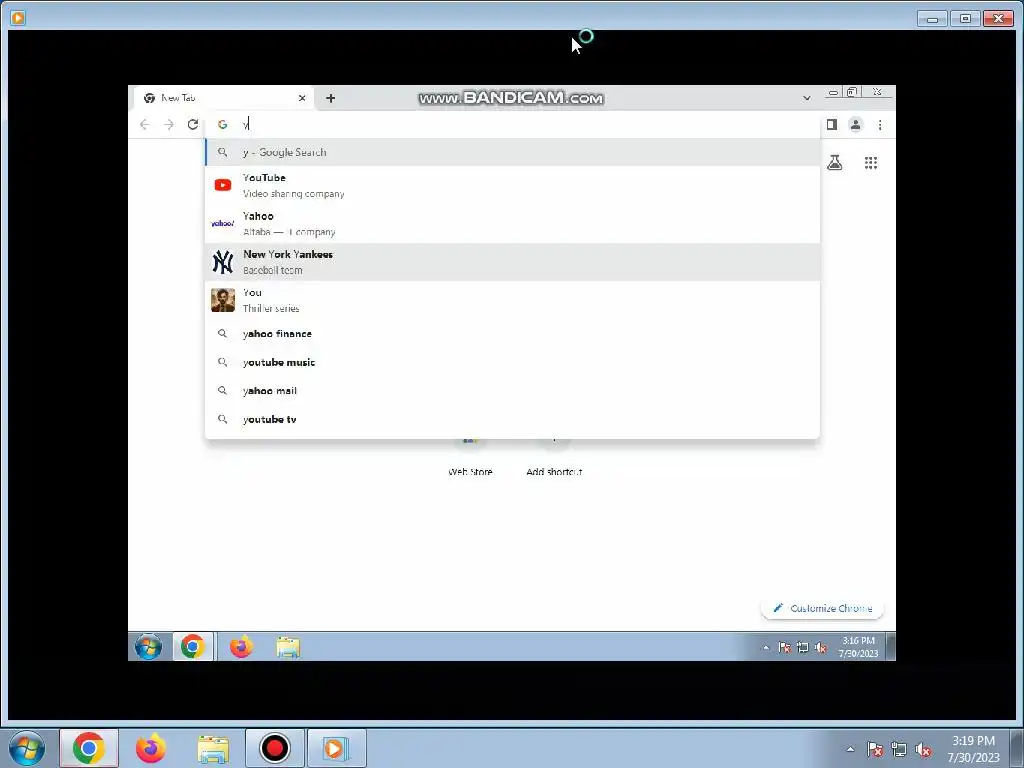Screen dimensions: 1024x768
Task: Open the Chrome three-dot menu
Action: tap(880, 125)
